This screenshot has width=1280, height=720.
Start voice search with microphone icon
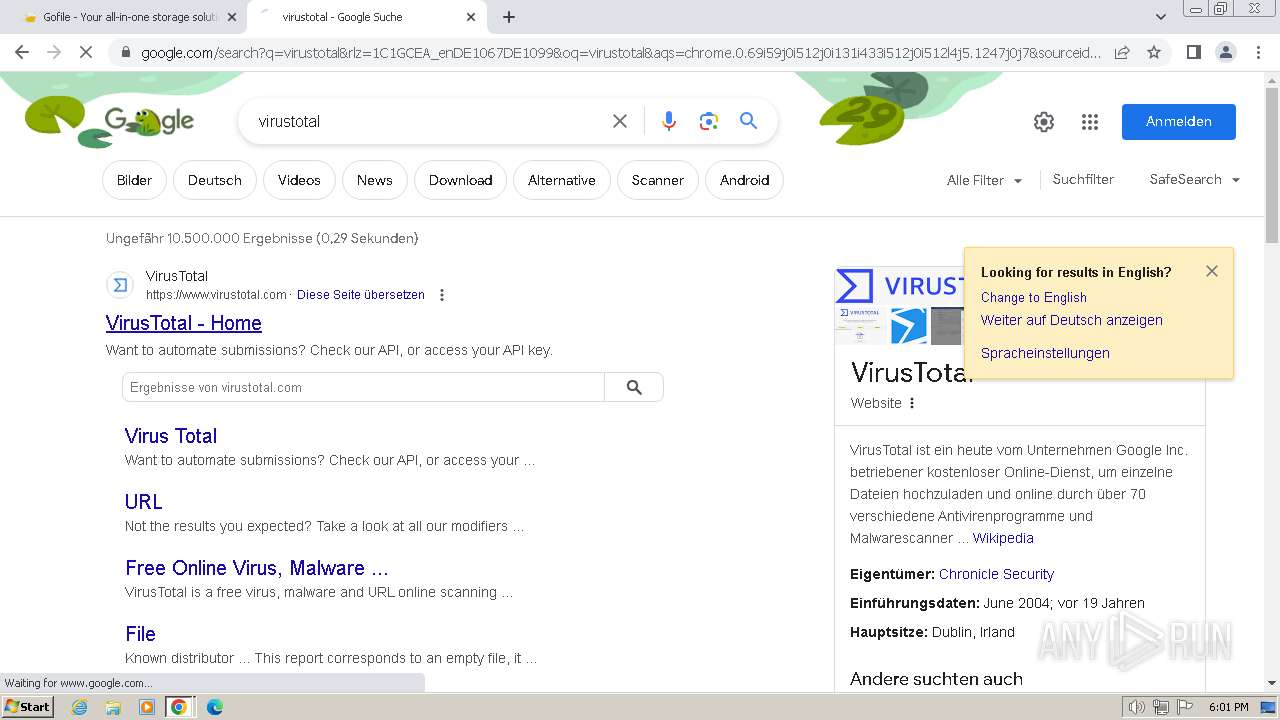(x=669, y=121)
